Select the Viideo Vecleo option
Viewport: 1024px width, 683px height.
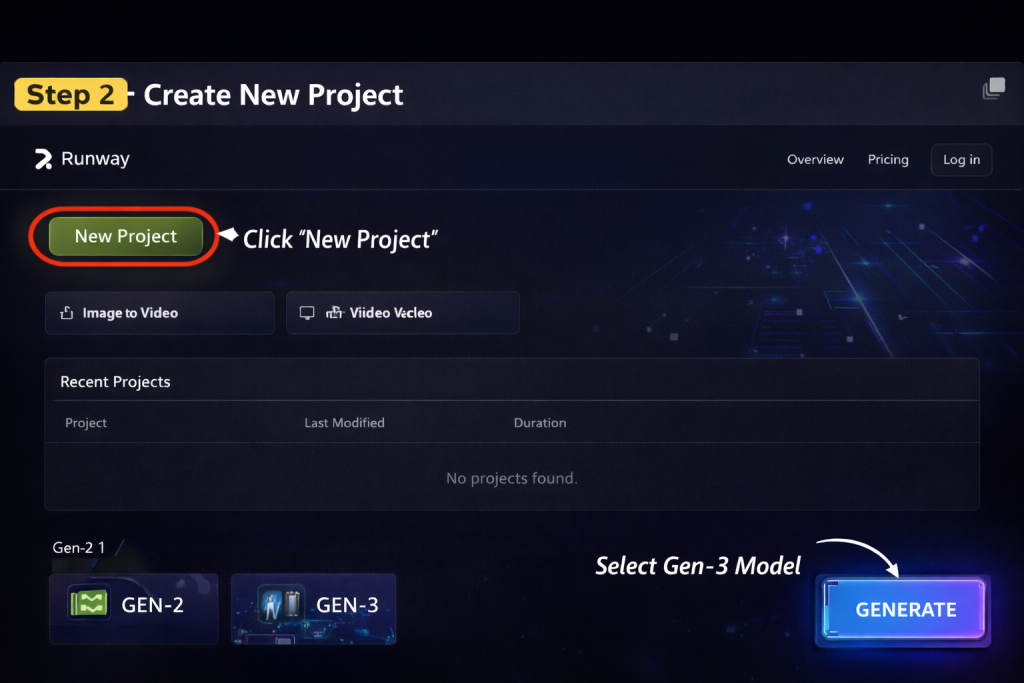pos(402,313)
